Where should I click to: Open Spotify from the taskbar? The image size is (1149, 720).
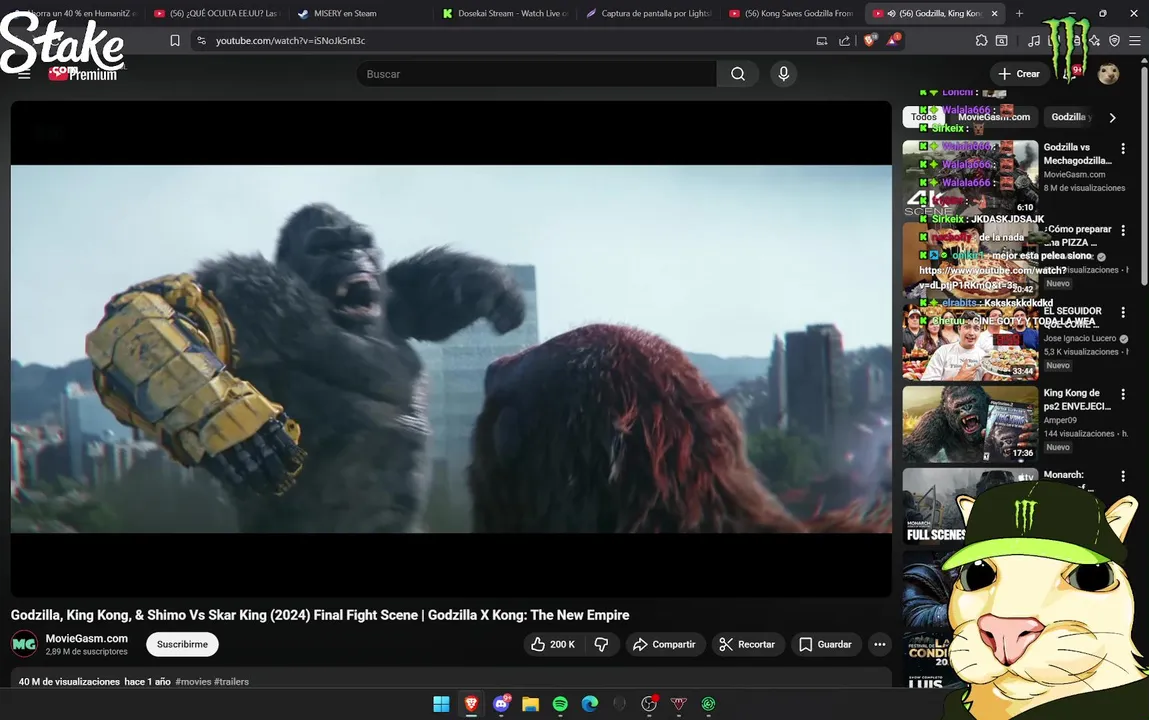(560, 704)
